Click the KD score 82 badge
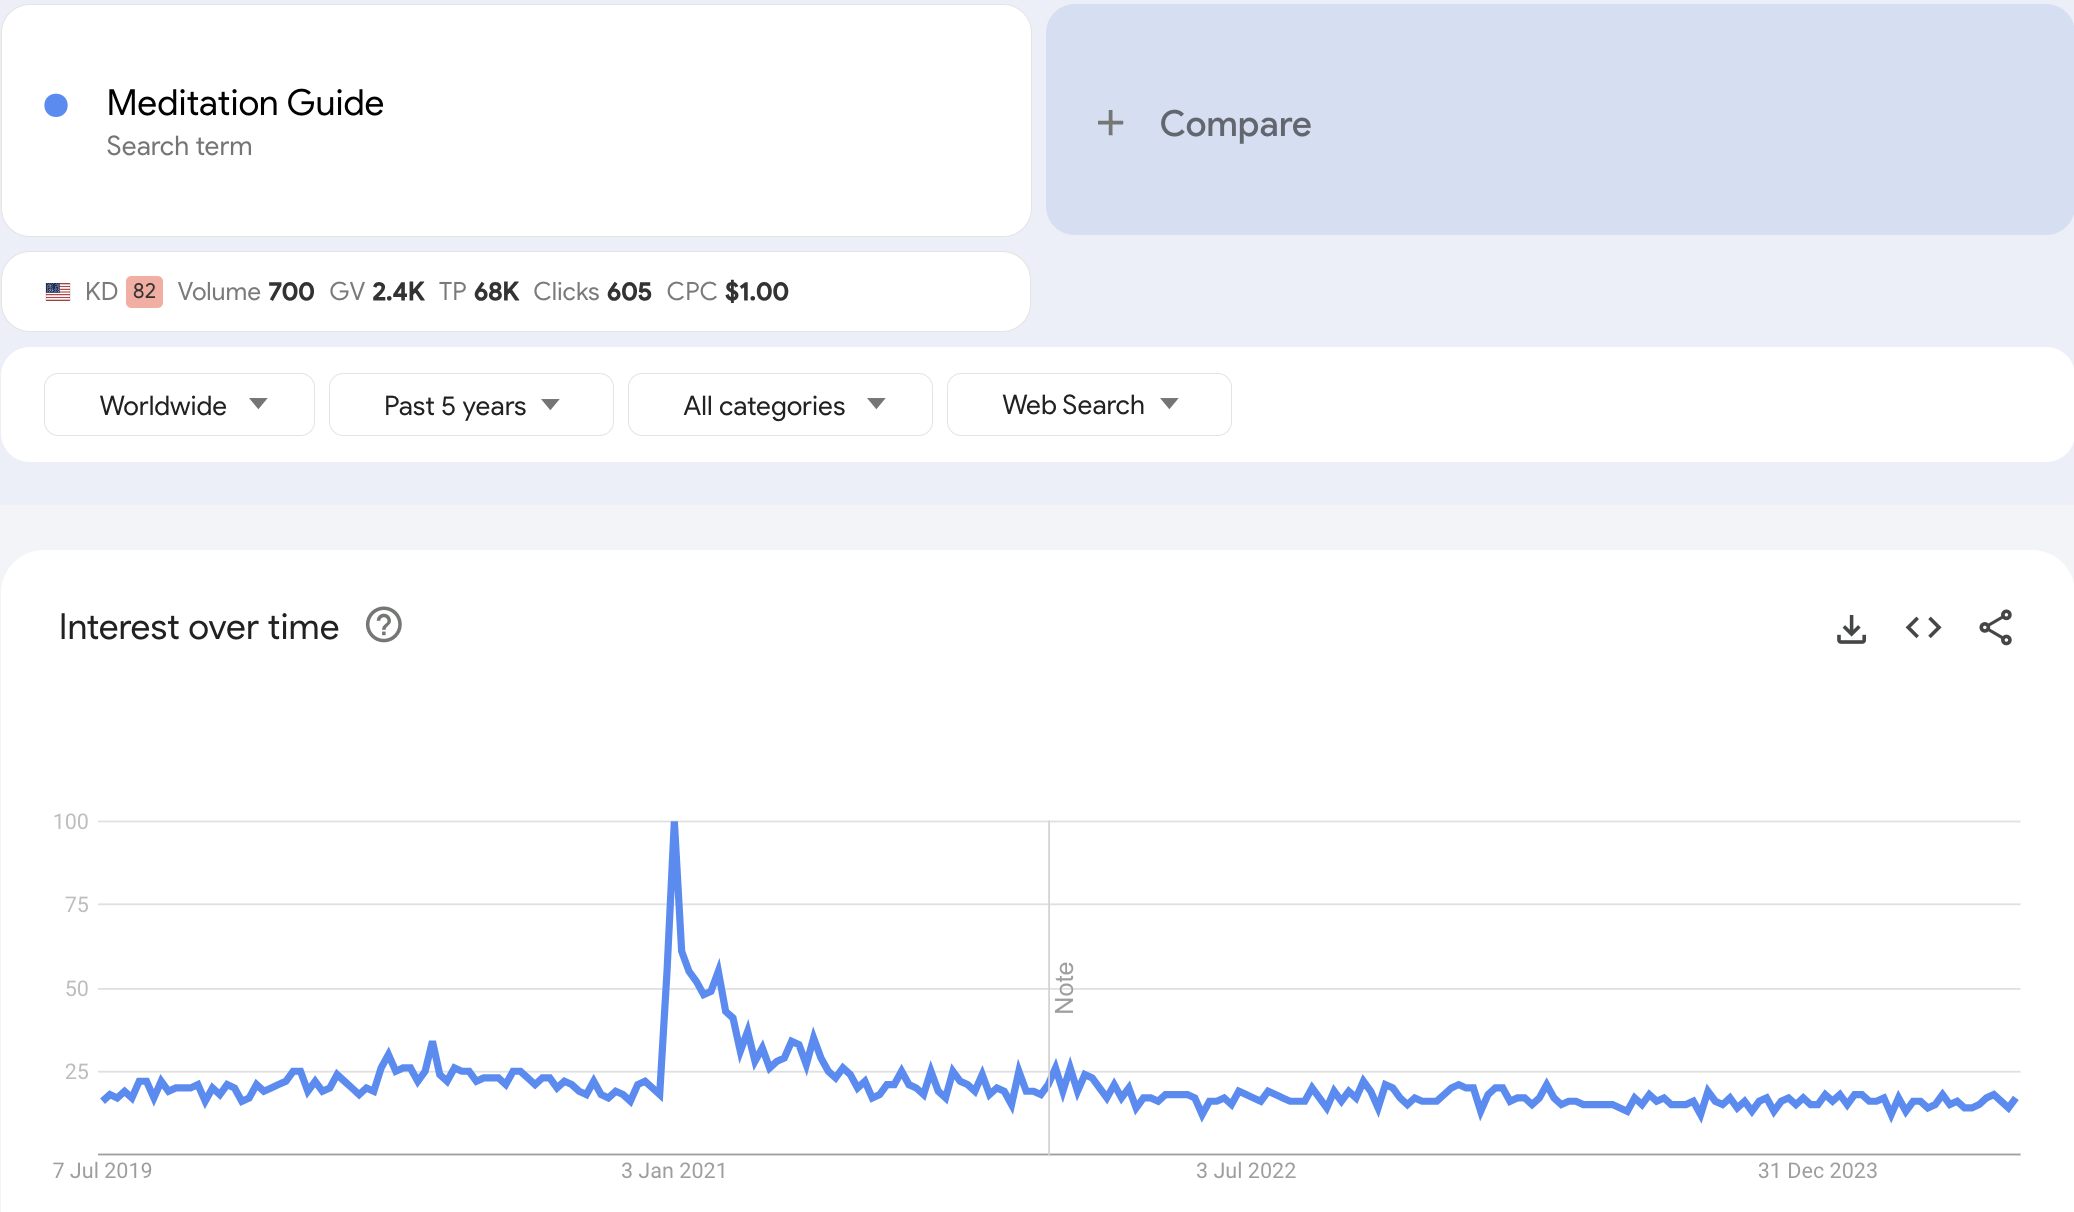This screenshot has height=1212, width=2074. click(x=144, y=292)
